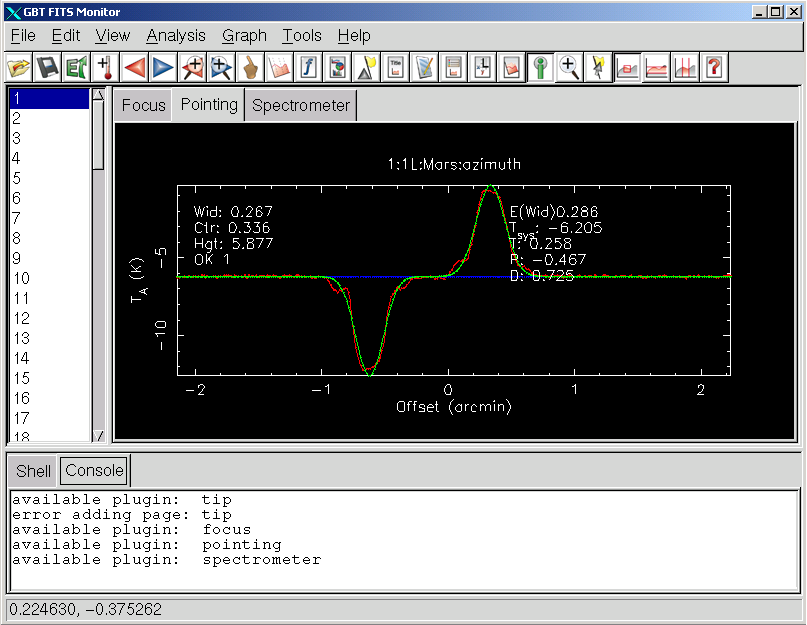Image resolution: width=807 pixels, height=625 pixels.
Task: Click the red left arrow icon
Action: pyautogui.click(x=135, y=68)
